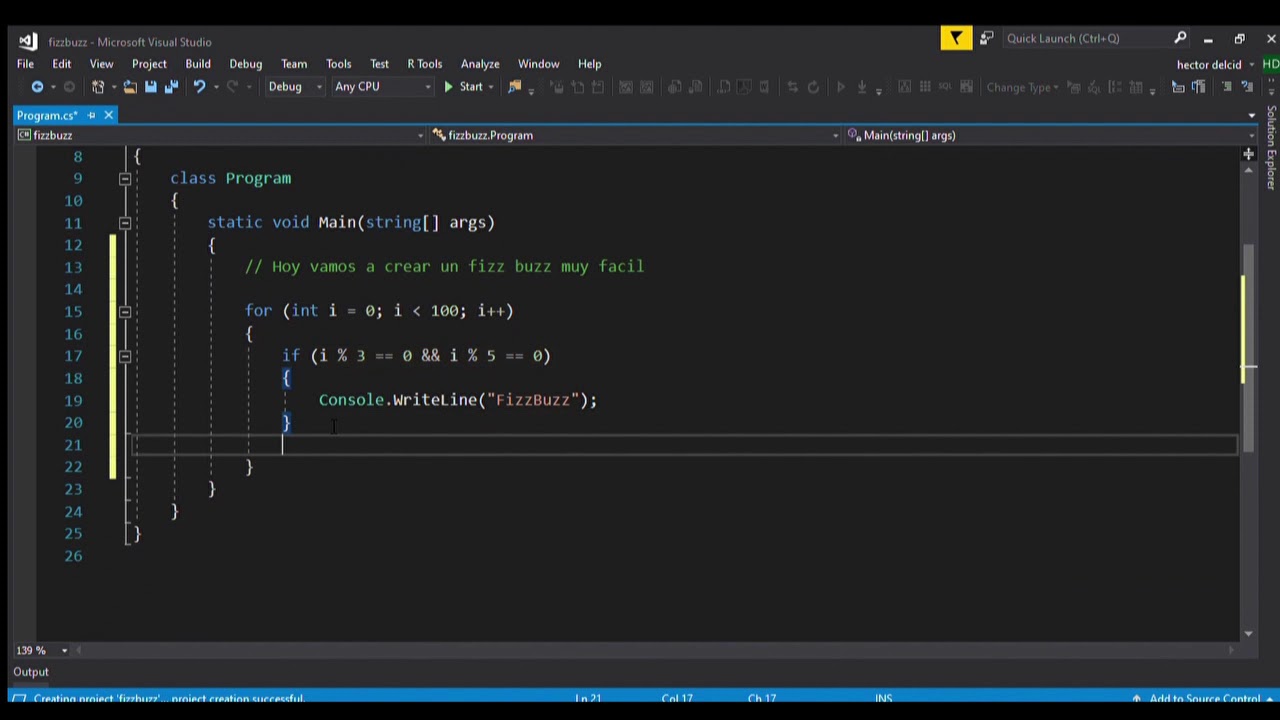The width and height of the screenshot is (1280, 720).
Task: Click the Visual Studio logo icon
Action: click(28, 41)
